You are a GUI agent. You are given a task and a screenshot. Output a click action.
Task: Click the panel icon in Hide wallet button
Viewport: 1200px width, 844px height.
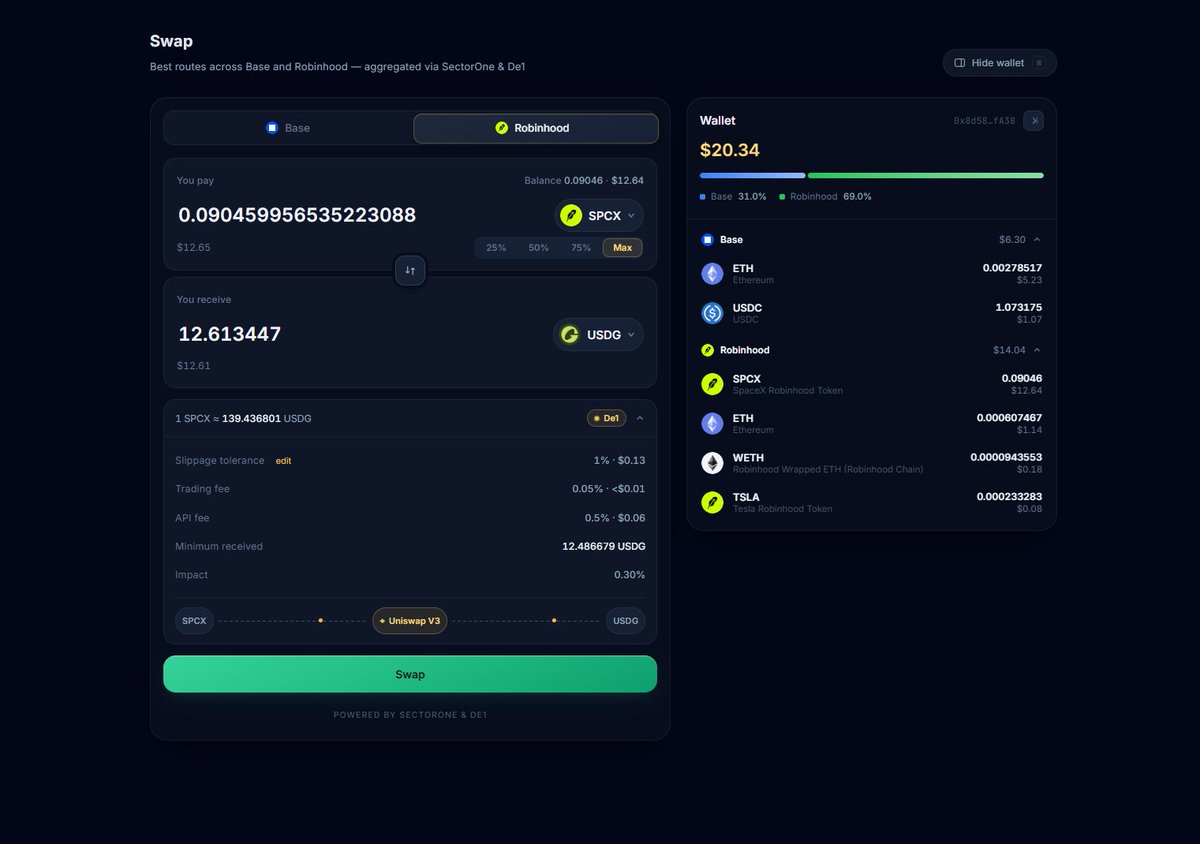960,63
